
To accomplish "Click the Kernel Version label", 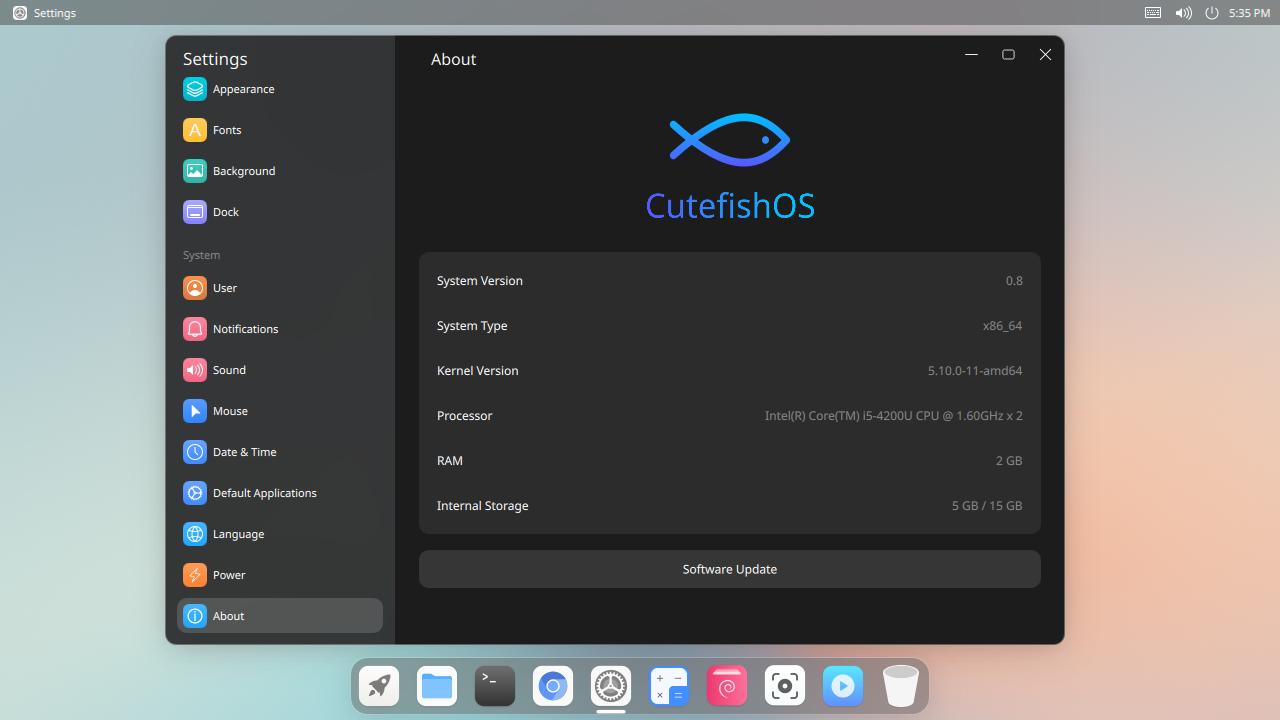I will pyautogui.click(x=478, y=371).
